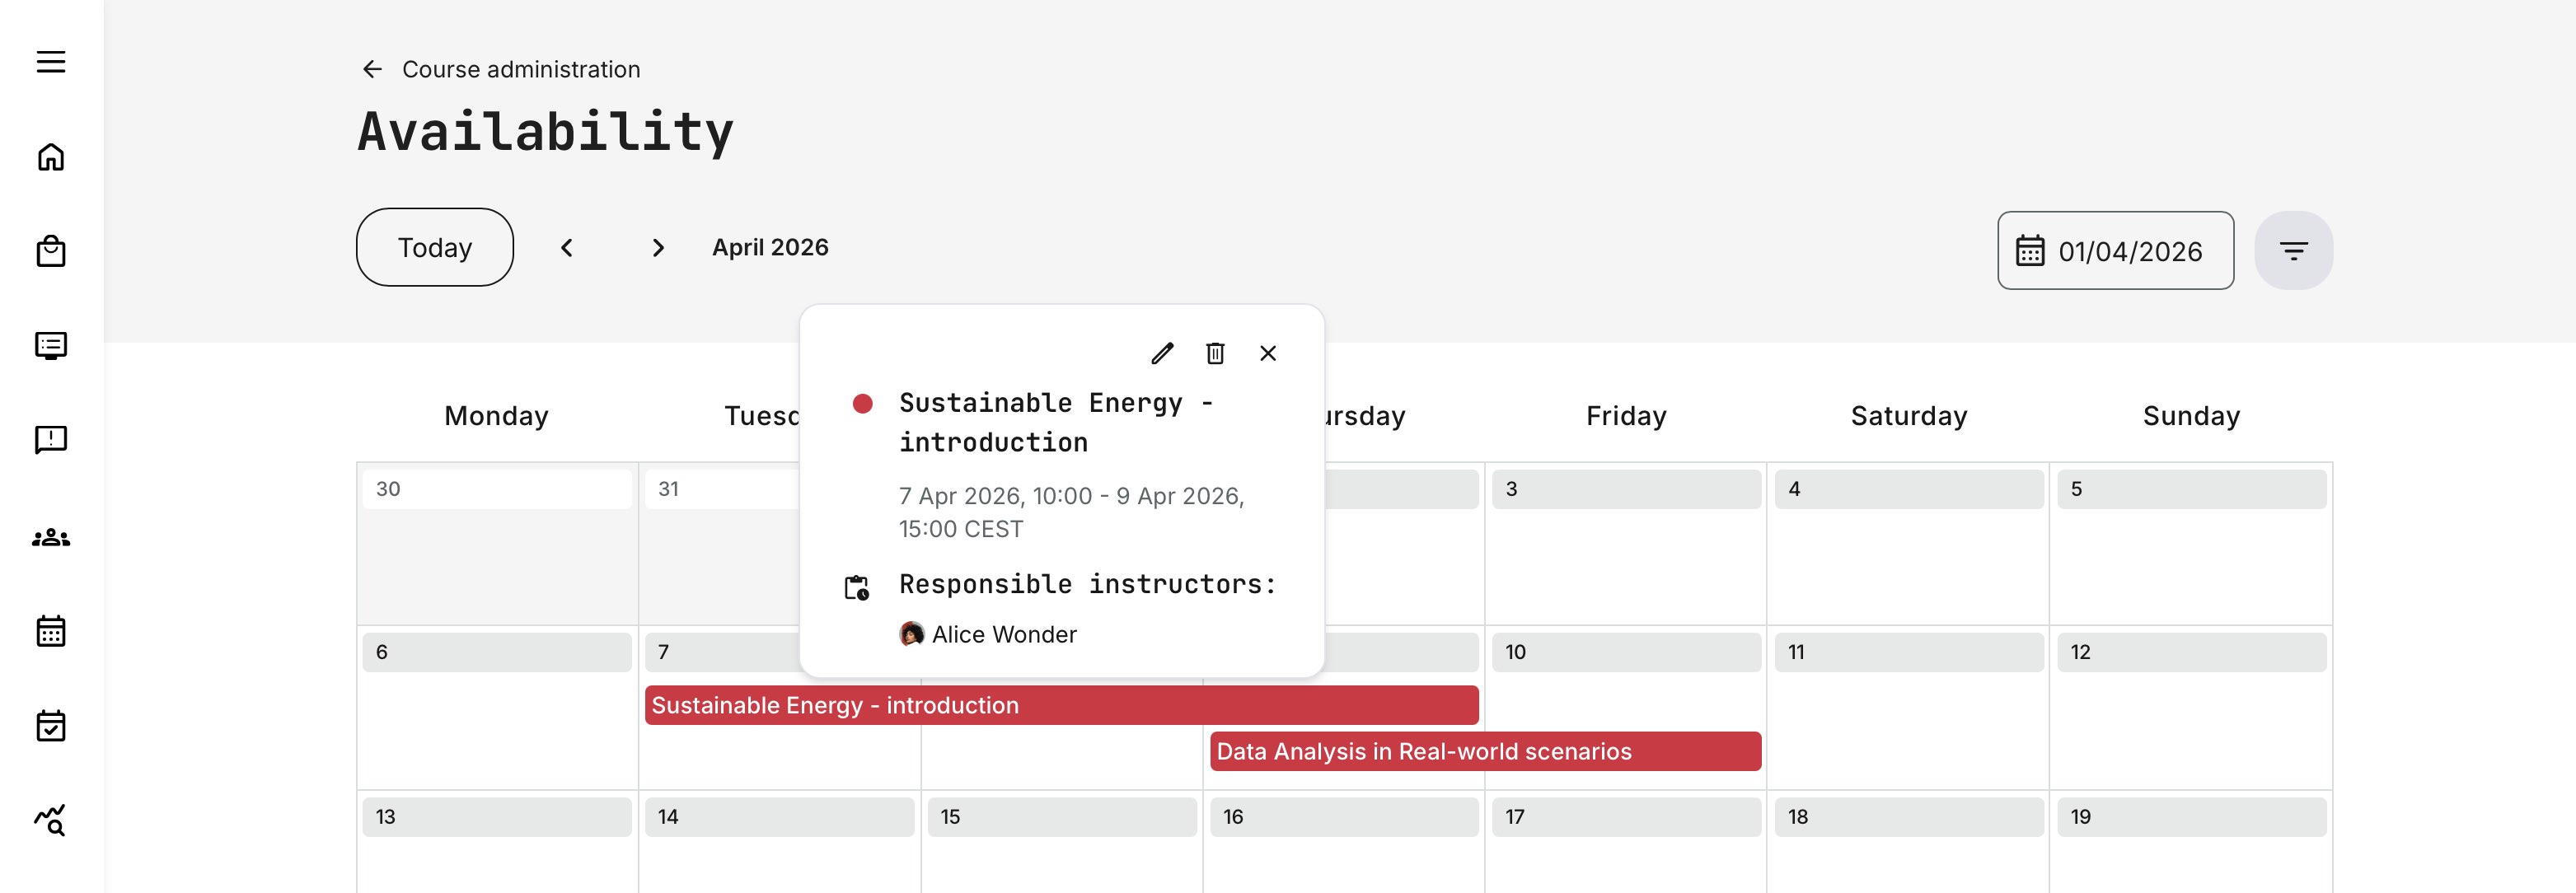Click the Today button
The height and width of the screenshot is (893, 2576).
434,247
